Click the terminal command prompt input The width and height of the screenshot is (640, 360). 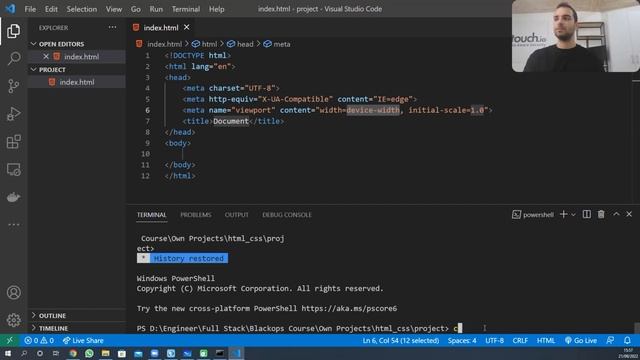[x=459, y=328]
